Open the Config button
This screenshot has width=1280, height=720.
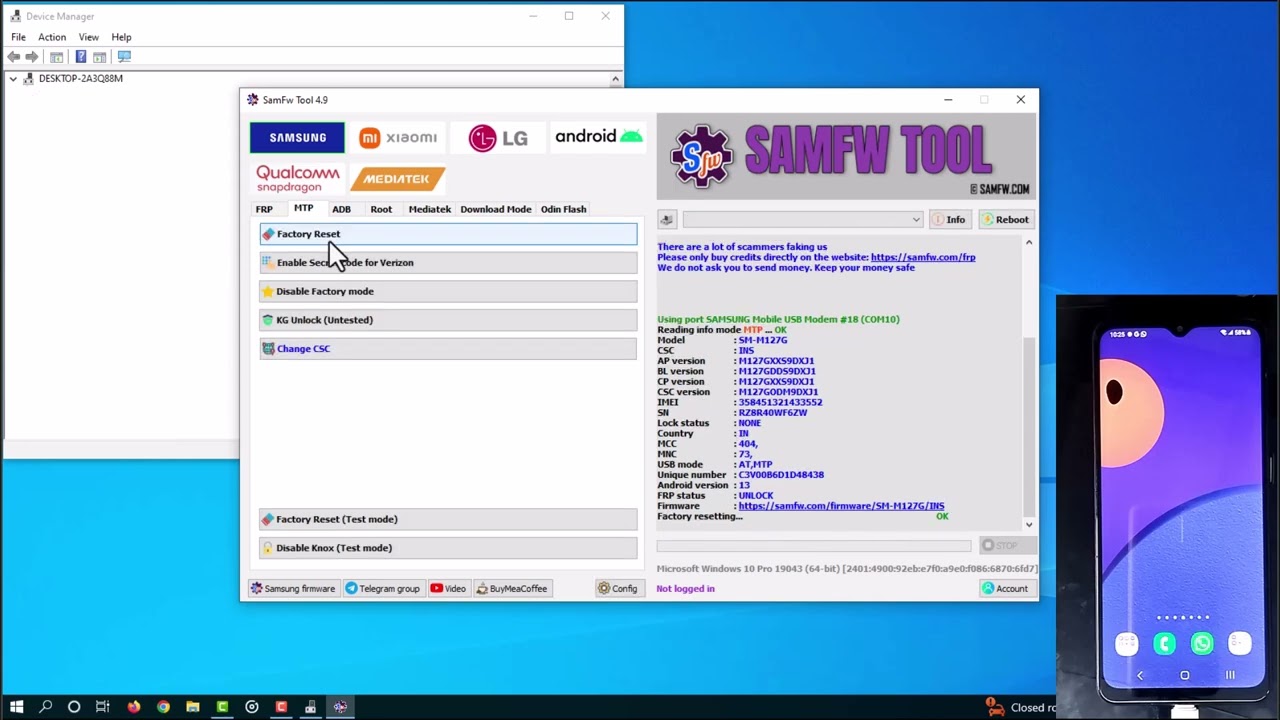(618, 589)
